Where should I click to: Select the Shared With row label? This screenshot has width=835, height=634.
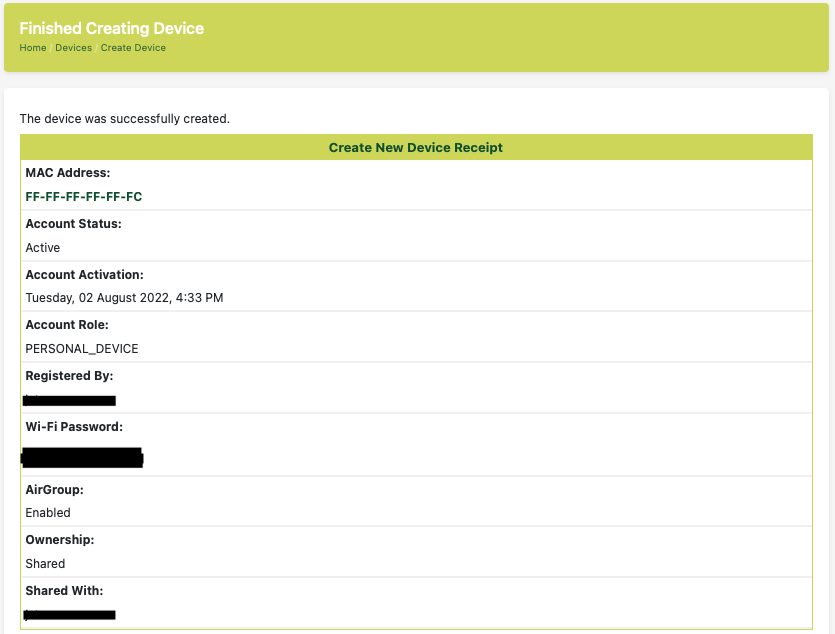point(68,590)
